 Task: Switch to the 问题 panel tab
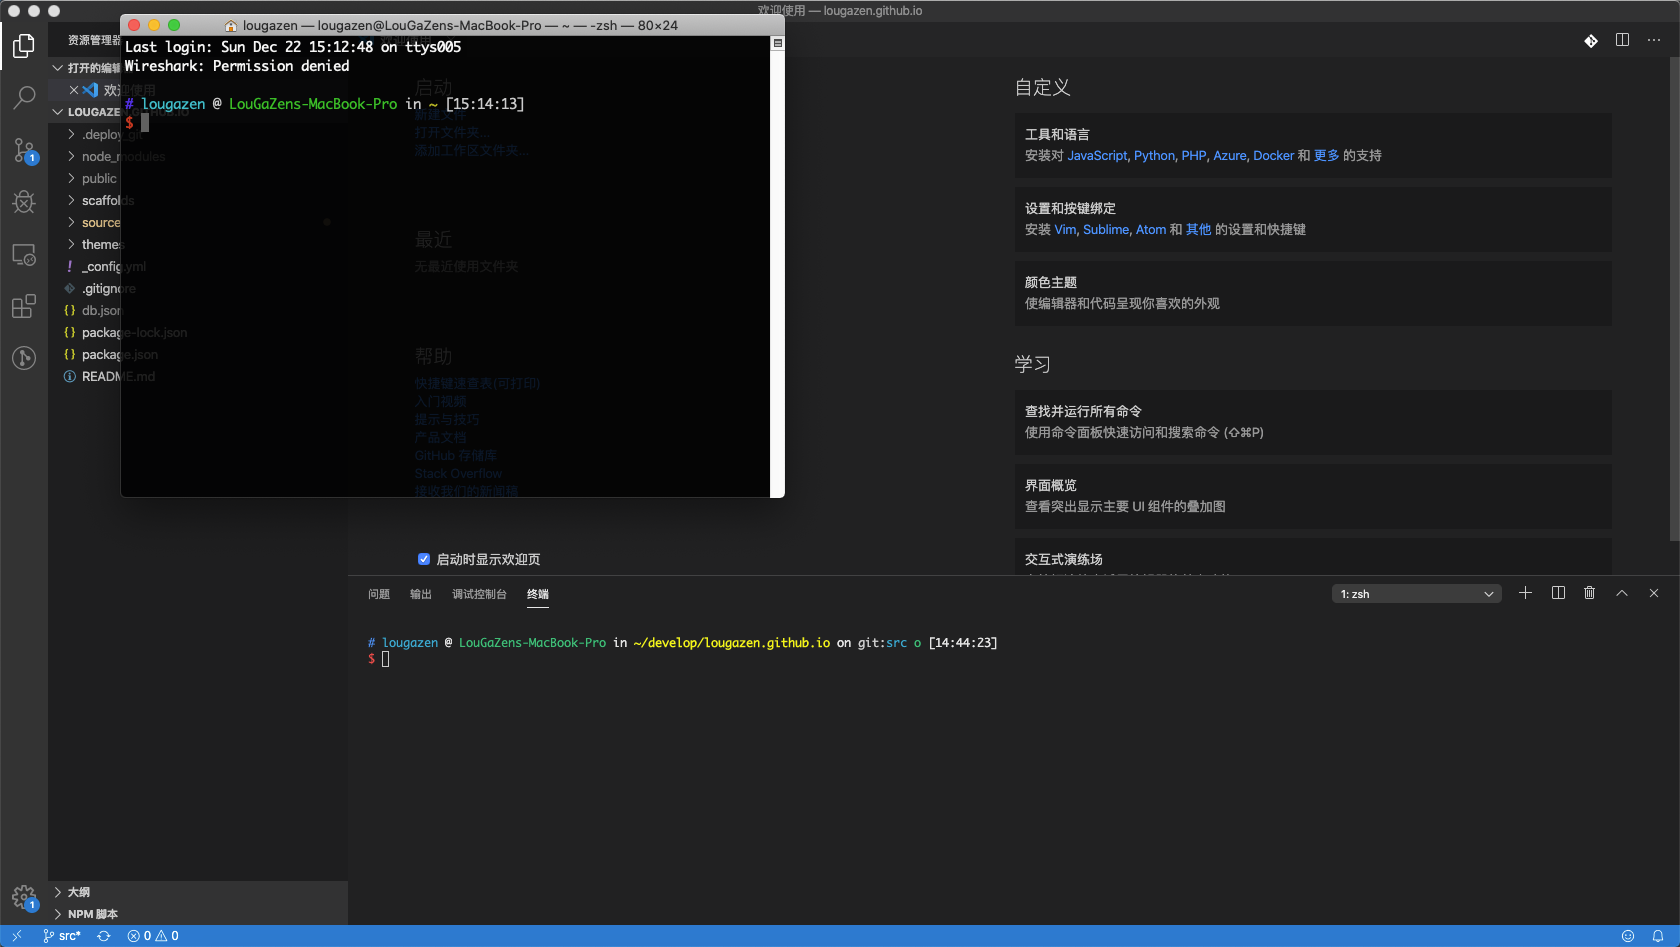pos(378,593)
